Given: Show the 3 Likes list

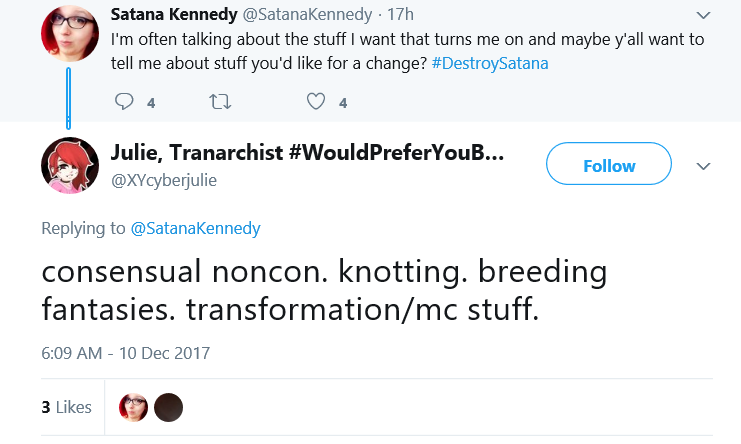Looking at the screenshot, I should click(67, 407).
